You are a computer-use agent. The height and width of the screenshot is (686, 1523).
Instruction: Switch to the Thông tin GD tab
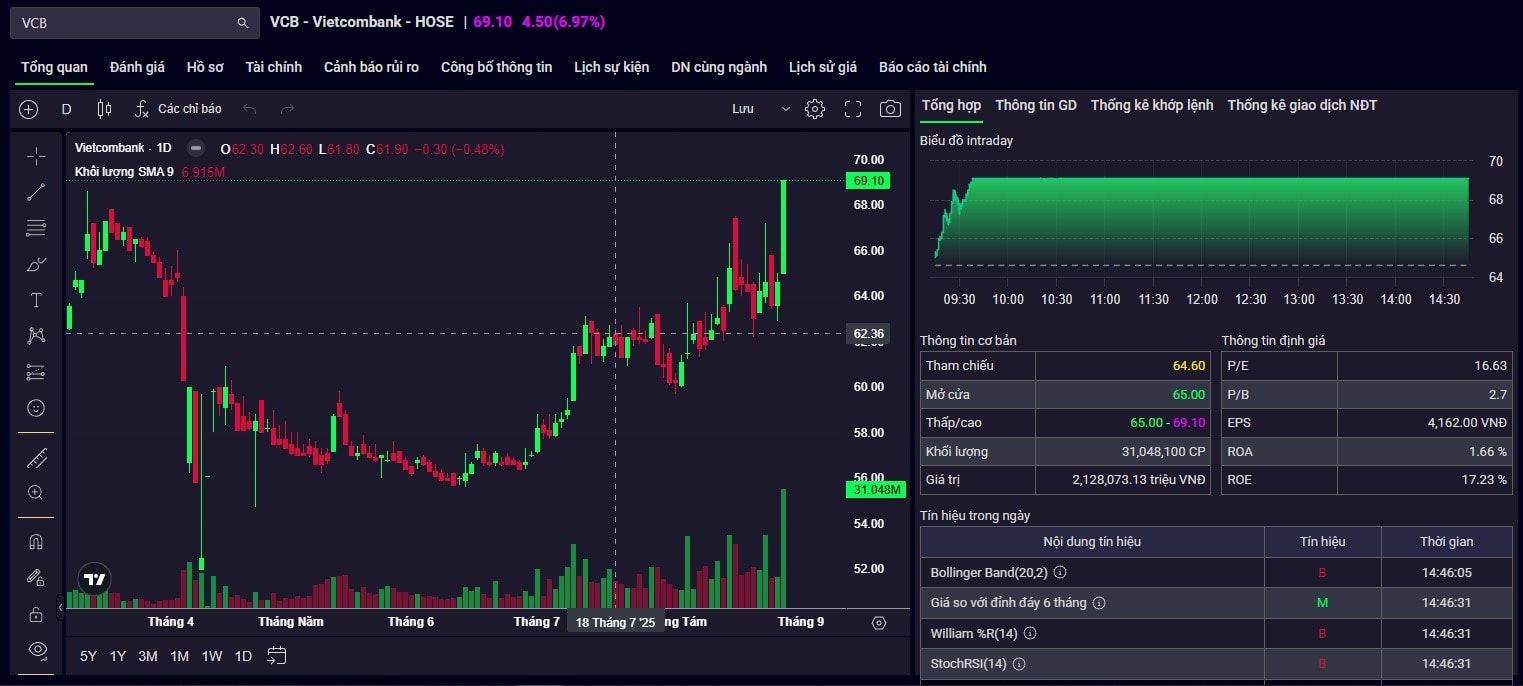coord(1036,105)
